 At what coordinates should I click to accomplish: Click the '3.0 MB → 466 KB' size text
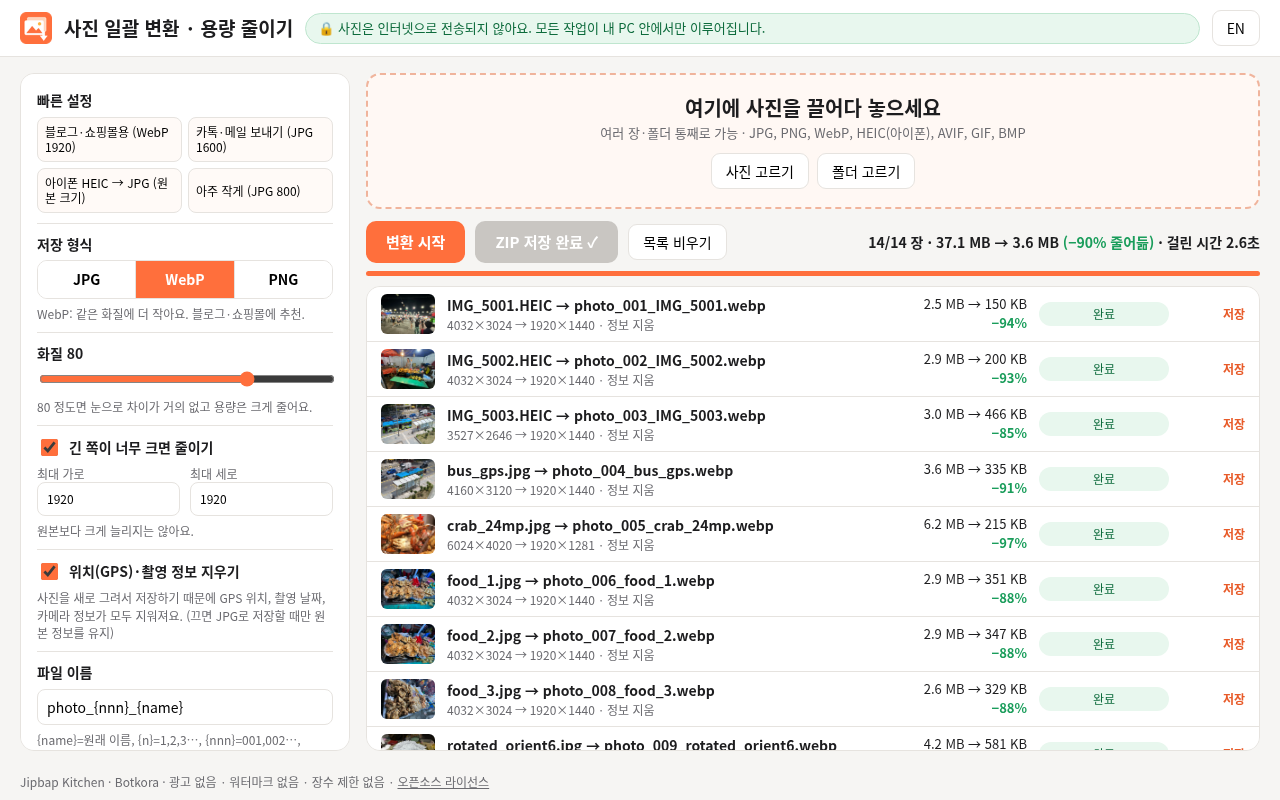tap(975, 414)
